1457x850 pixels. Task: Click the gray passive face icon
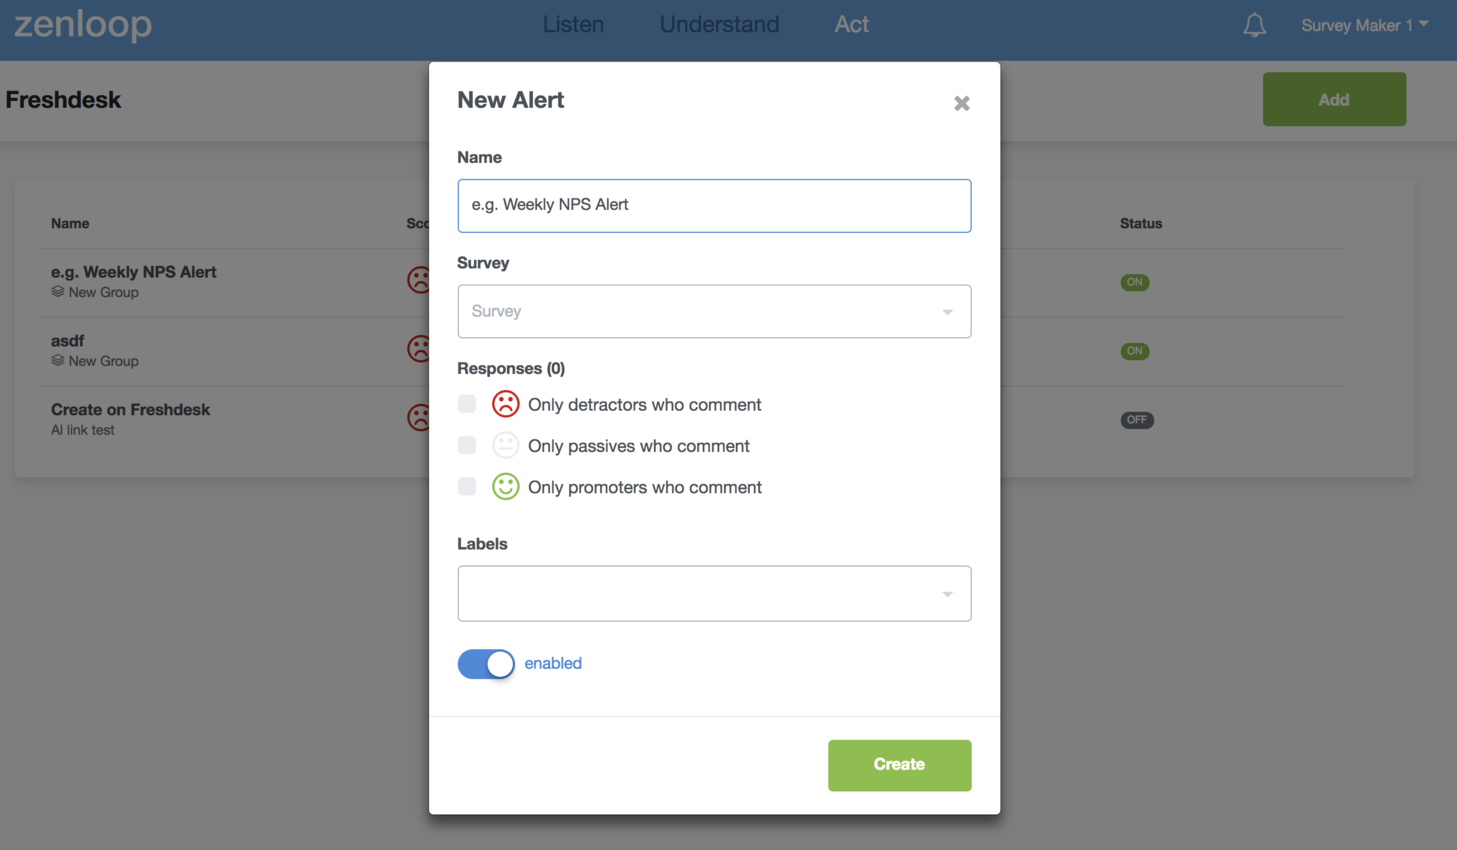point(507,445)
